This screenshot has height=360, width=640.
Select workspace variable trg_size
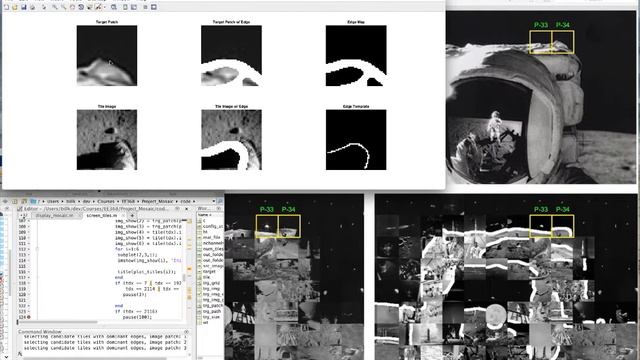[211, 317]
